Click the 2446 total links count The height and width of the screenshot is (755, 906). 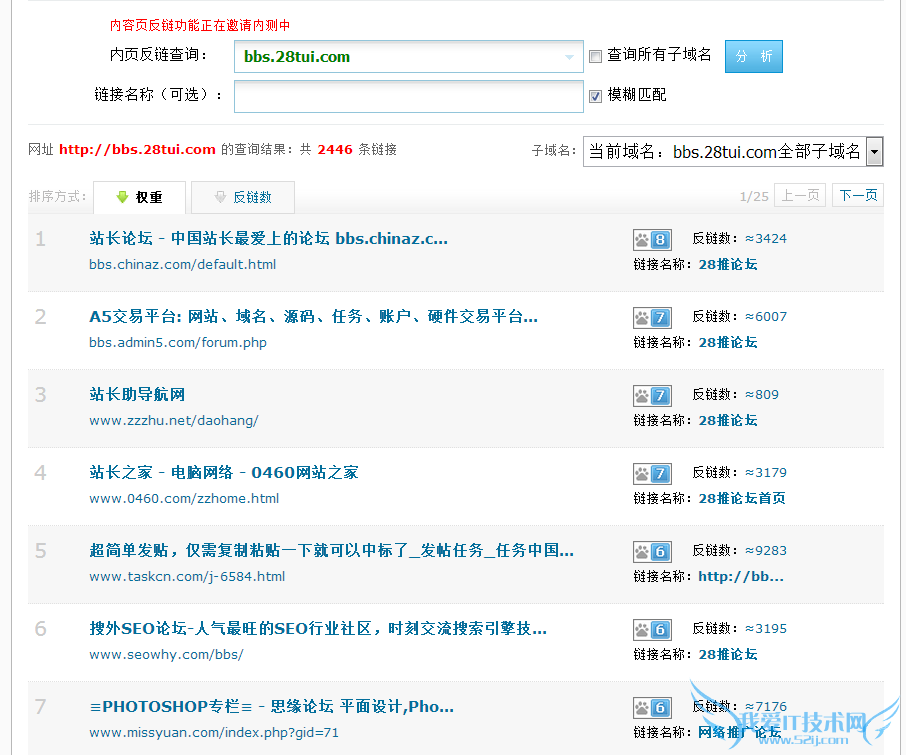[335, 150]
